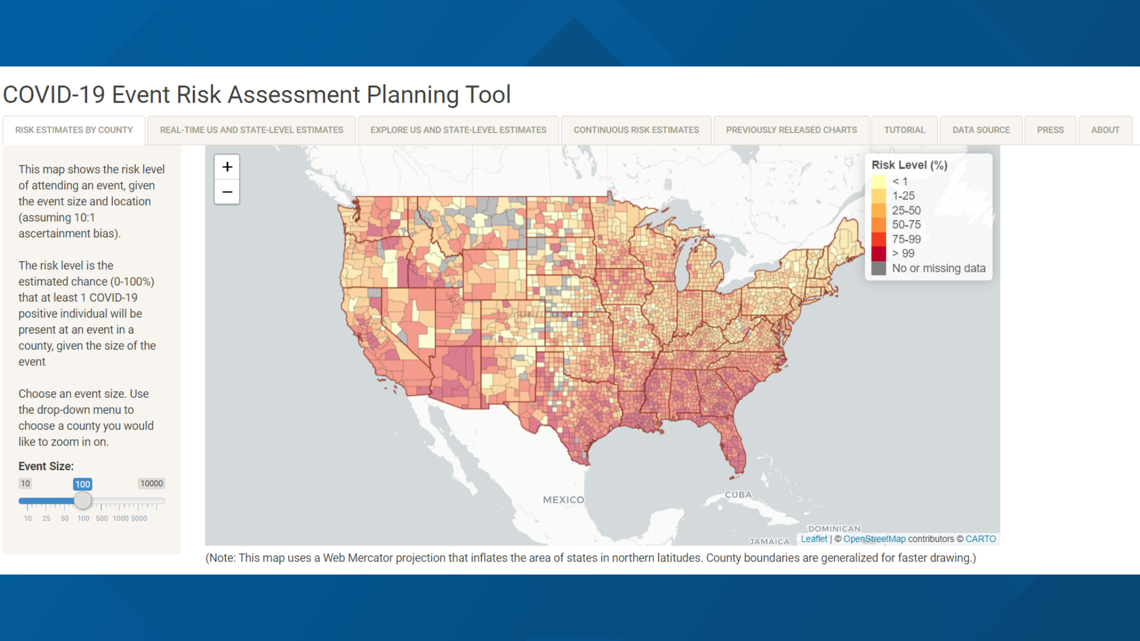Go to the Data Source tab
Screen dimensions: 1140x641
point(980,130)
